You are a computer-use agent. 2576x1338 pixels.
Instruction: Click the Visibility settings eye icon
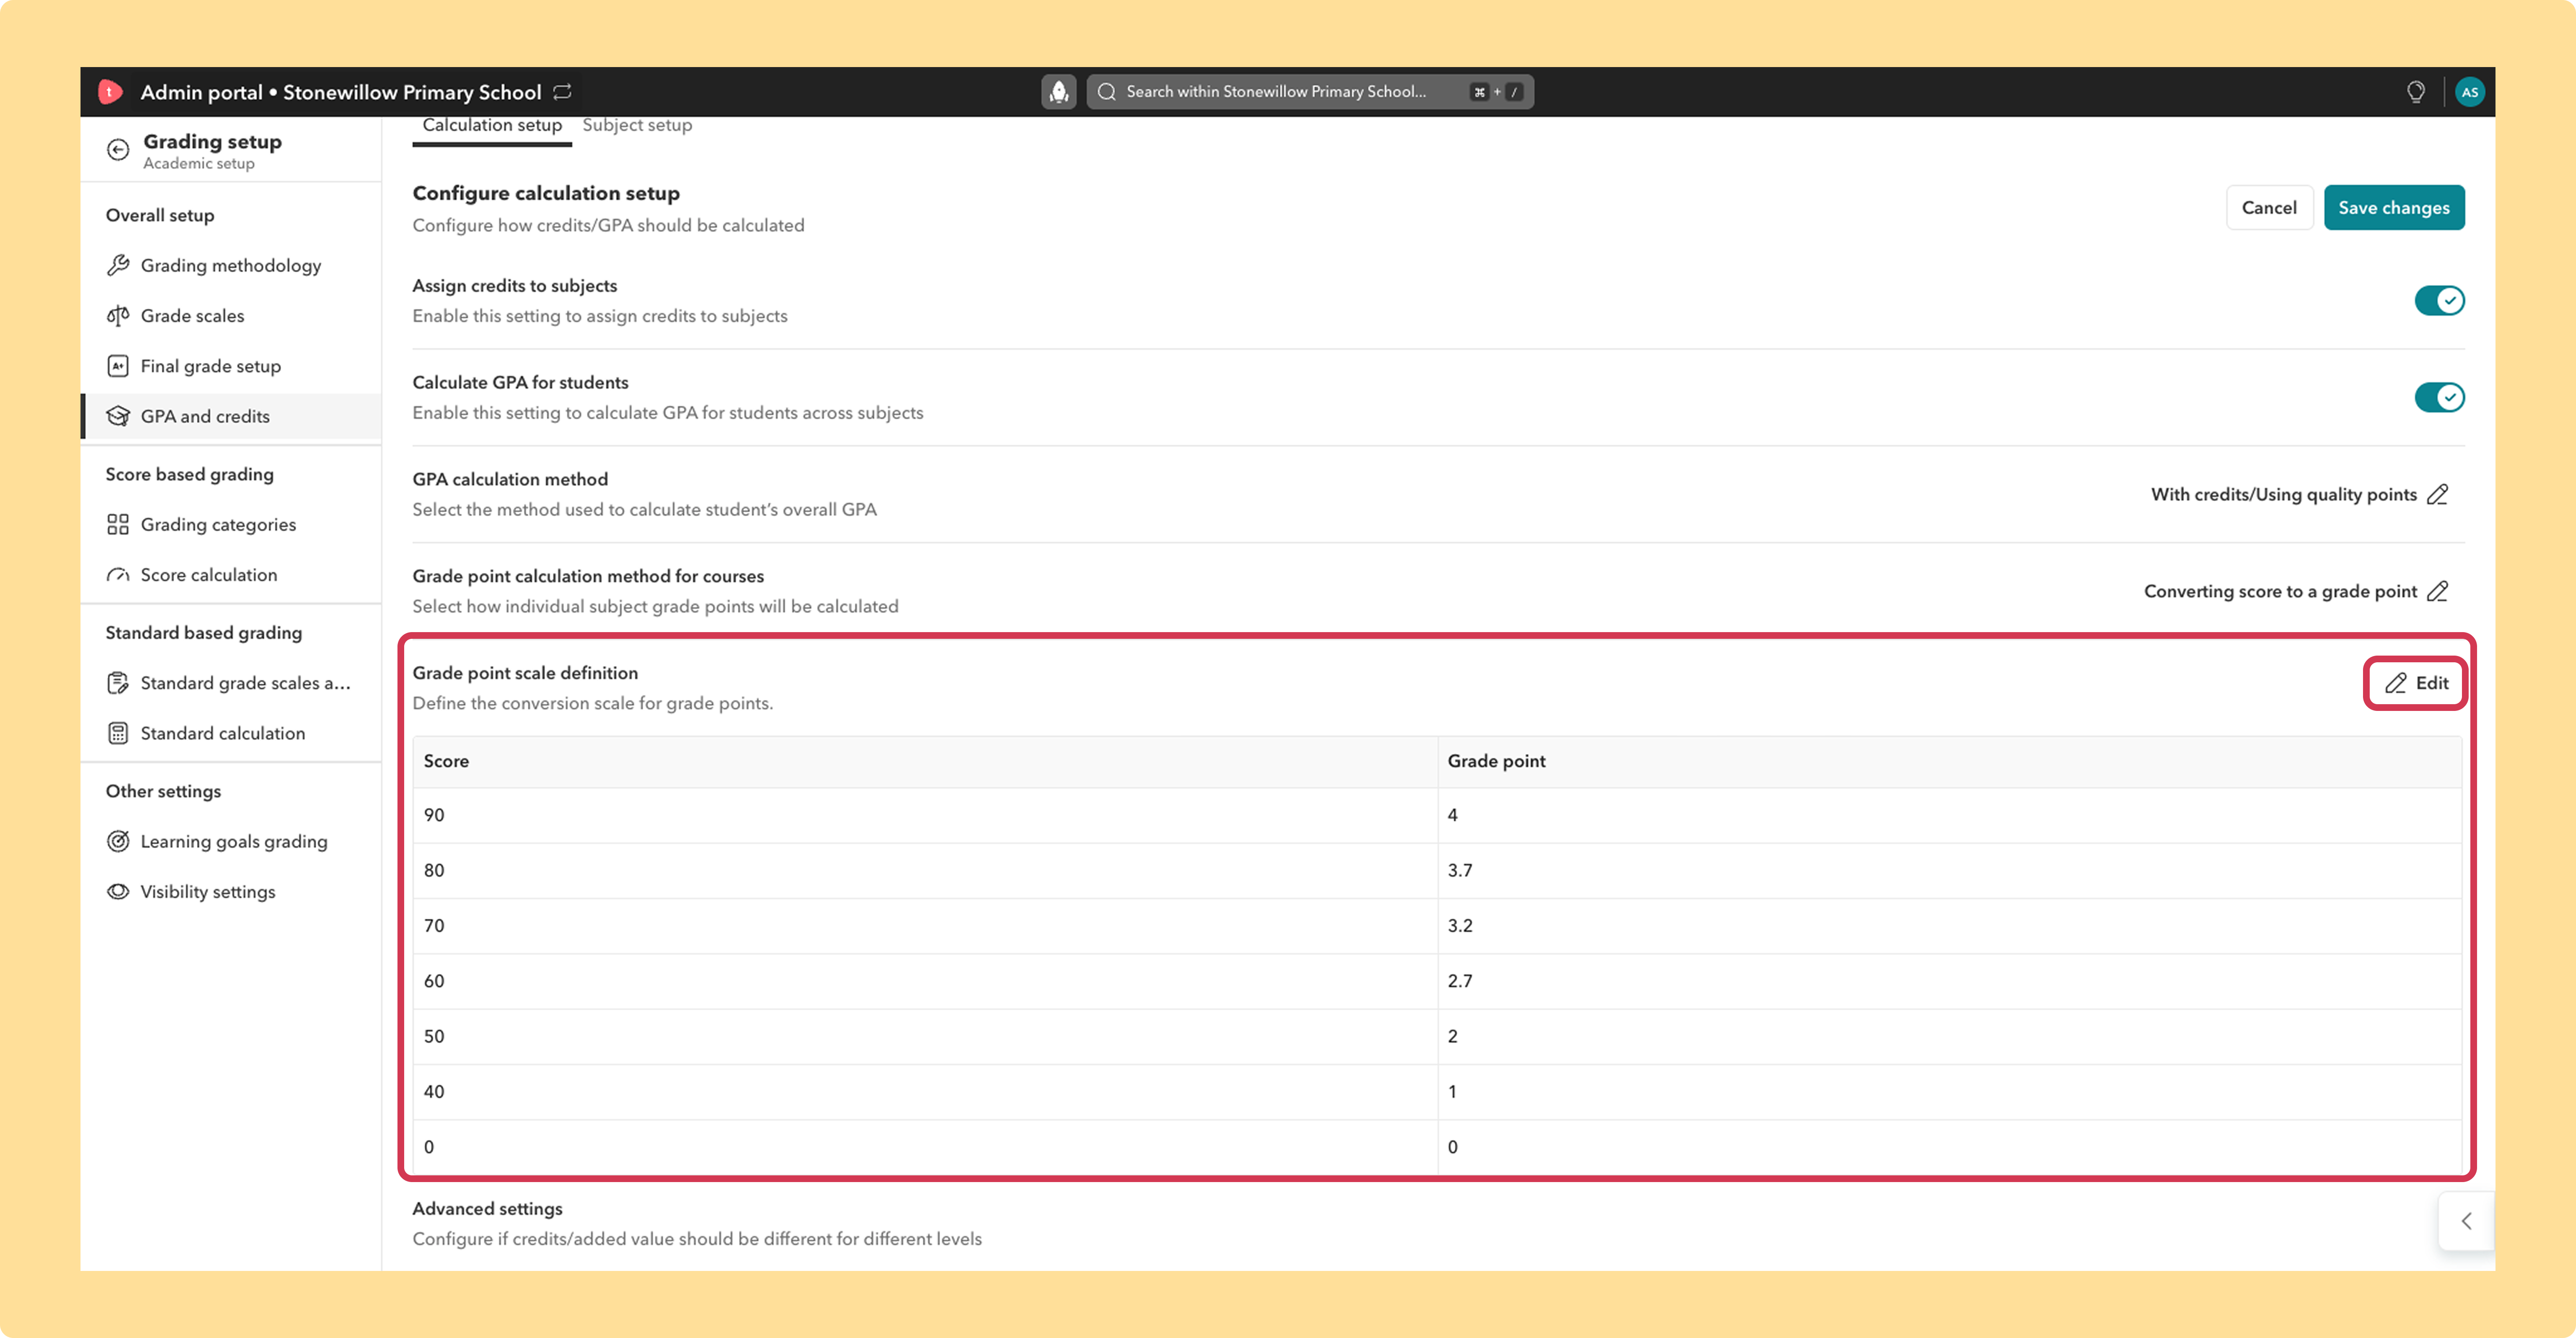tap(118, 891)
